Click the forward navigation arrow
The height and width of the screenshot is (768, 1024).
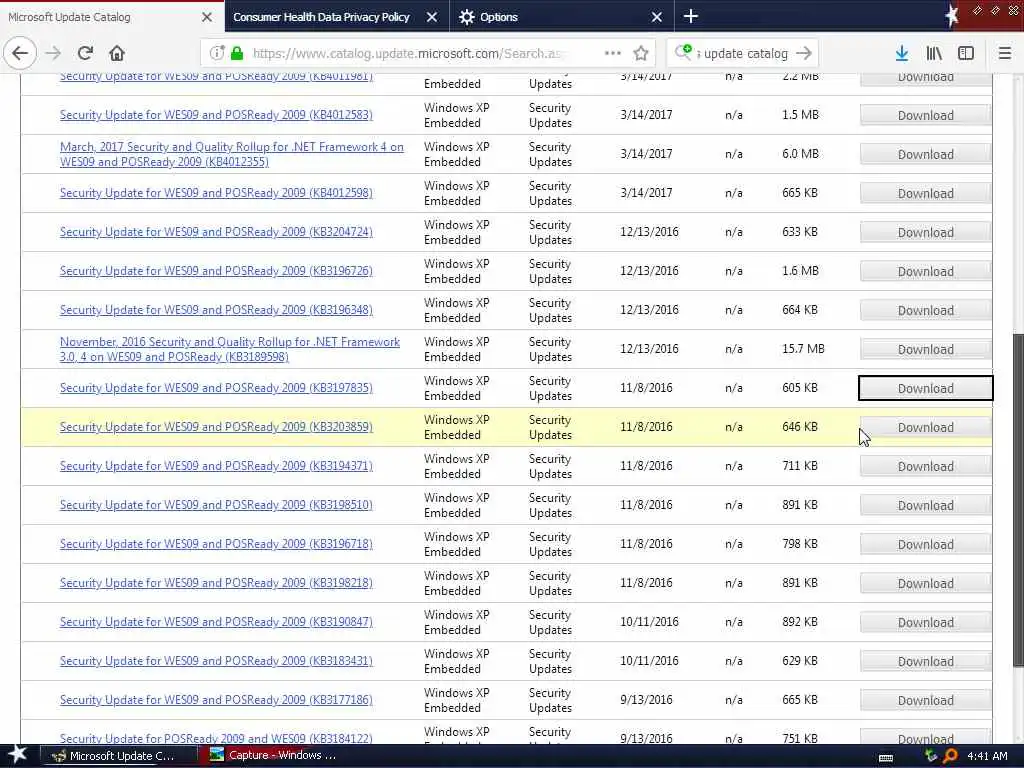[53, 54]
